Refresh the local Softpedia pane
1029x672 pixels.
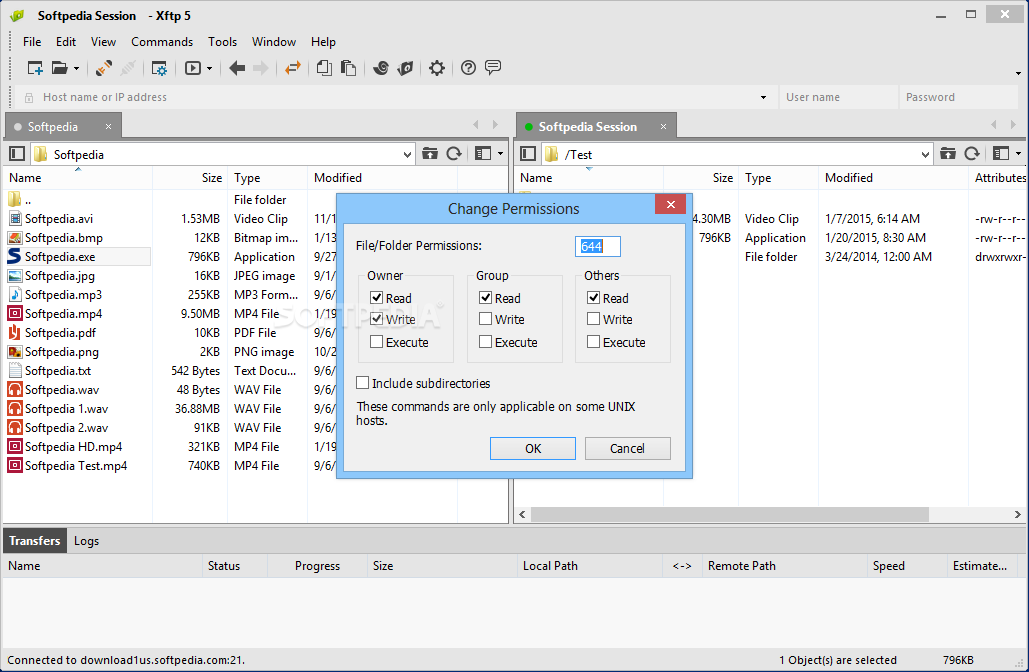[x=454, y=154]
